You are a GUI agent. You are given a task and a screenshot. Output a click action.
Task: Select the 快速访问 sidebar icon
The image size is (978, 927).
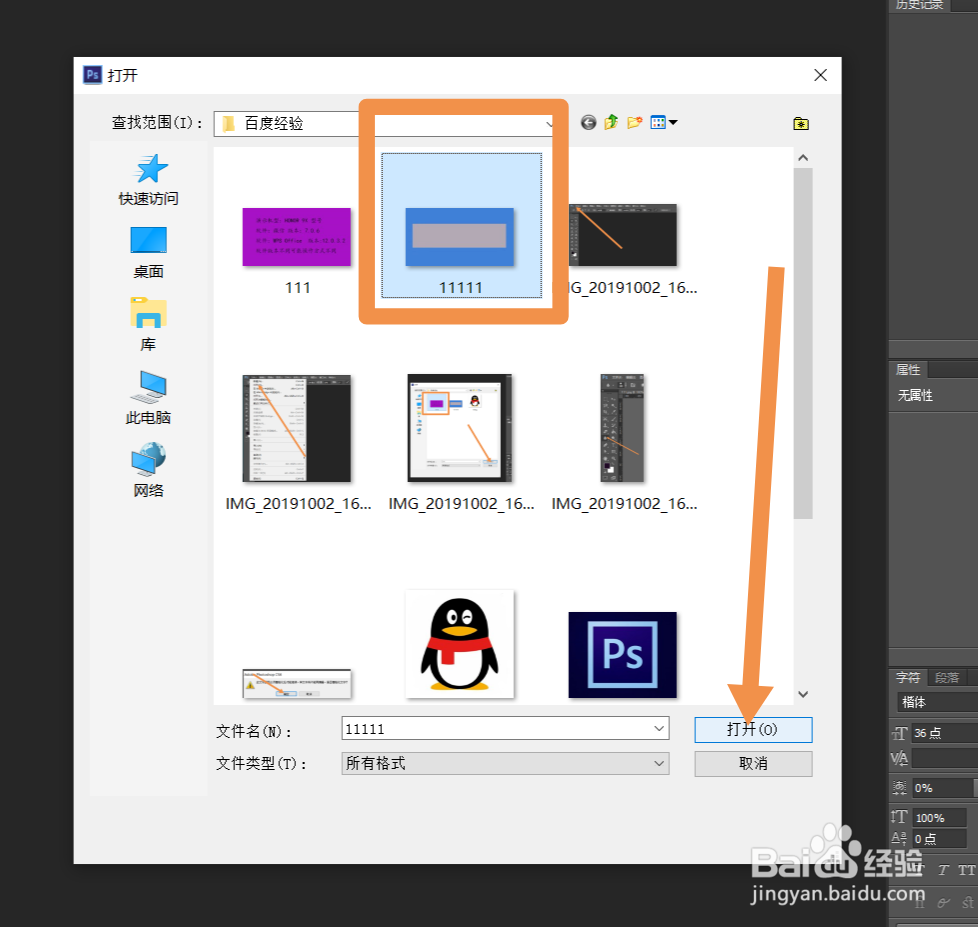(148, 168)
